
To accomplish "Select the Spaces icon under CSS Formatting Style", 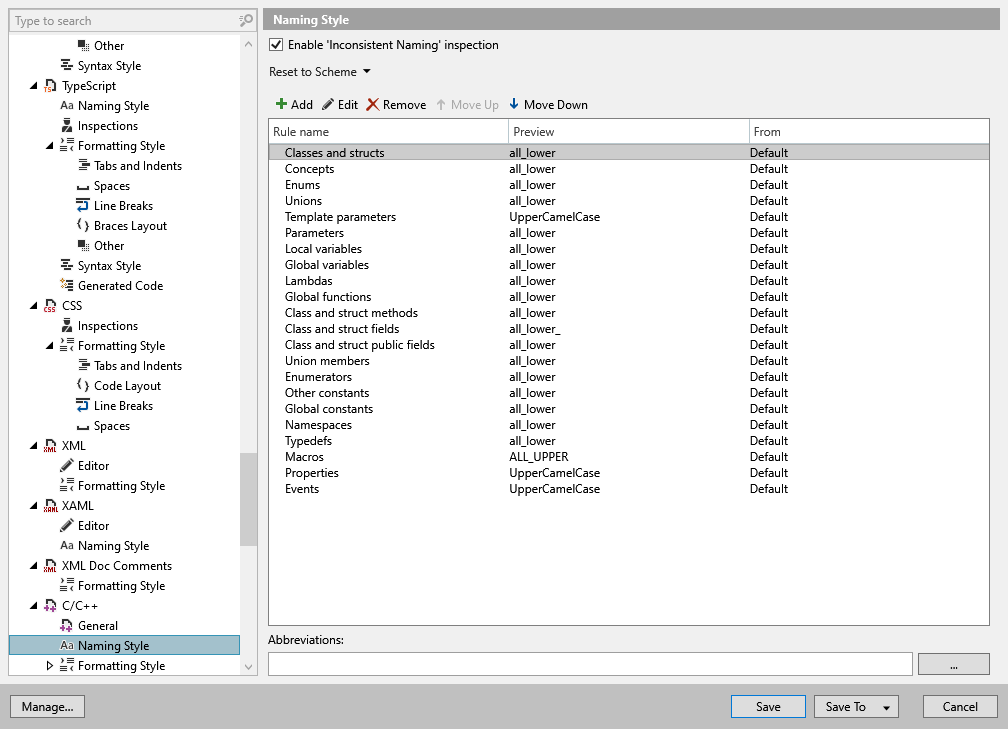I will tap(84, 425).
